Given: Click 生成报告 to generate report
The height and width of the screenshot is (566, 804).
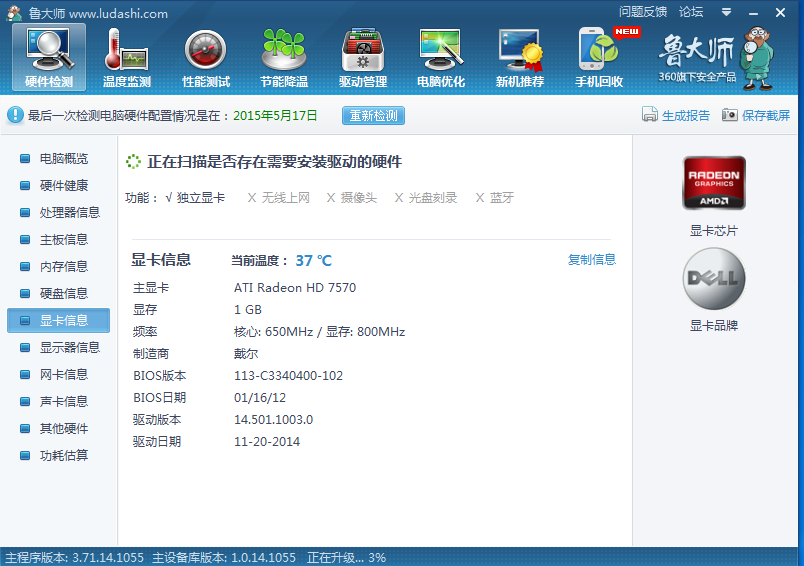Looking at the screenshot, I should pyautogui.click(x=677, y=115).
